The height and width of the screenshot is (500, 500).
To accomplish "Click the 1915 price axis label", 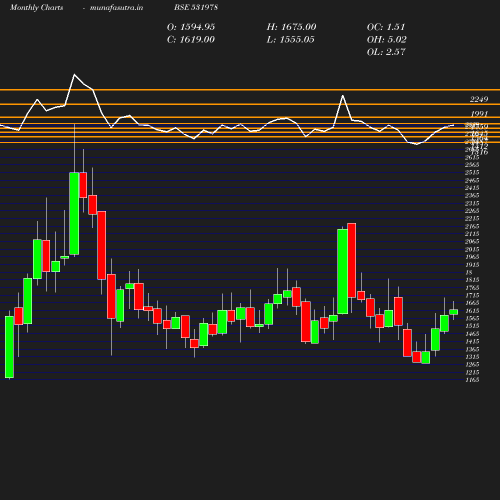I will click(x=472, y=265).
